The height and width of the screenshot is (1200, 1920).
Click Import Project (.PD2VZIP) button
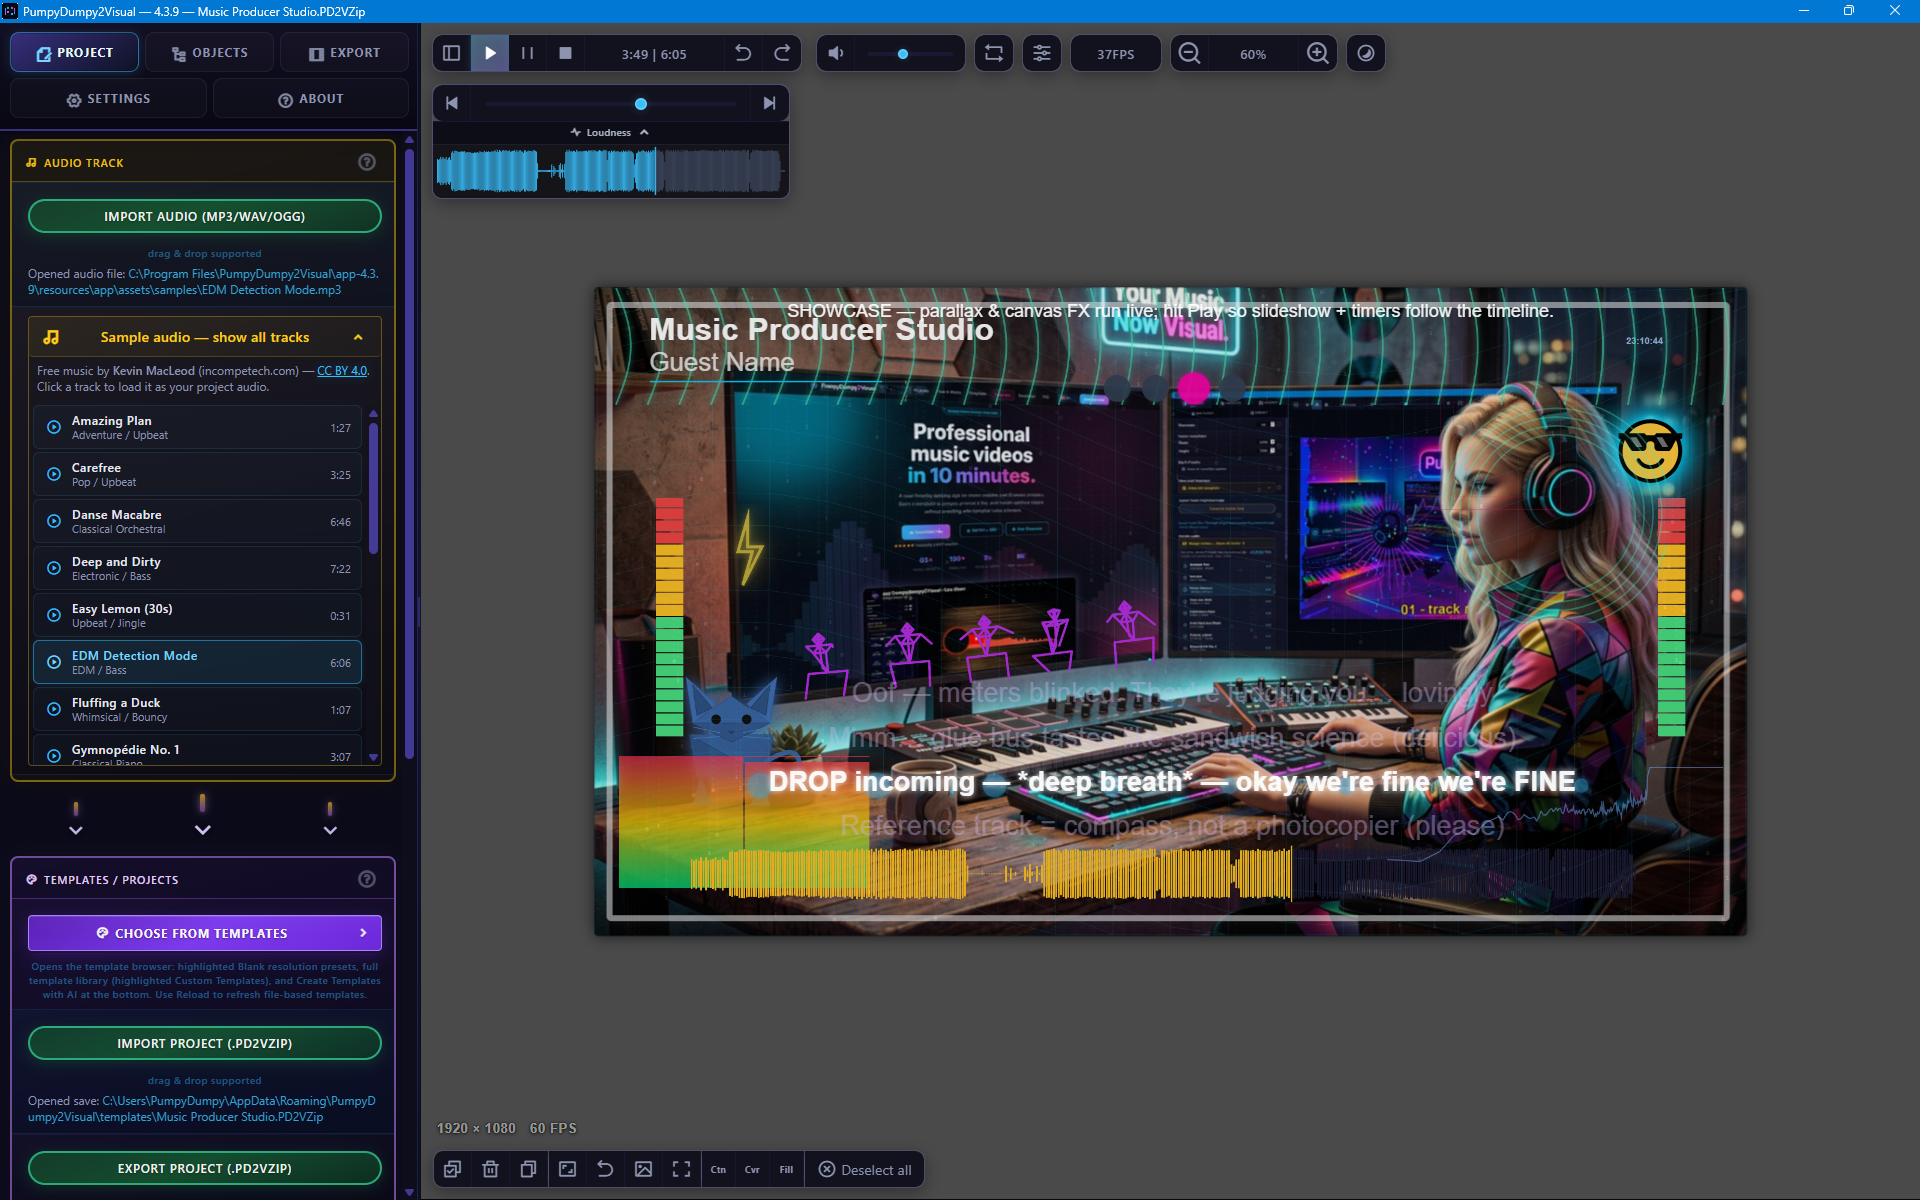(205, 1043)
